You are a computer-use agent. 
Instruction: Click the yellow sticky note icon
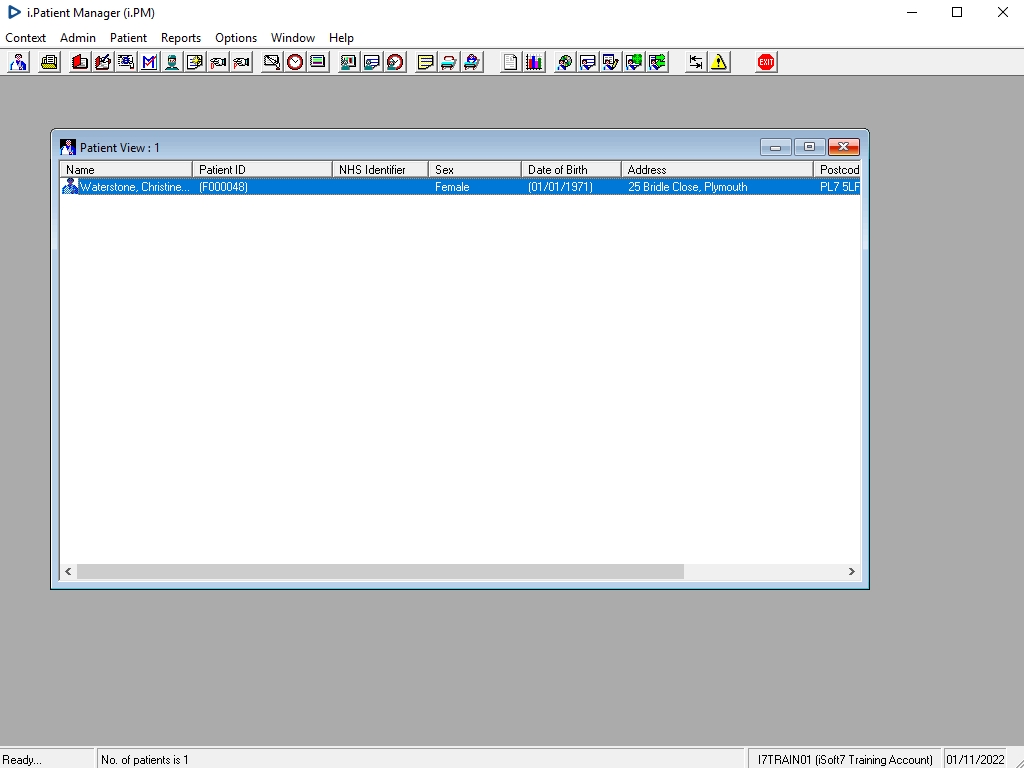[x=426, y=62]
